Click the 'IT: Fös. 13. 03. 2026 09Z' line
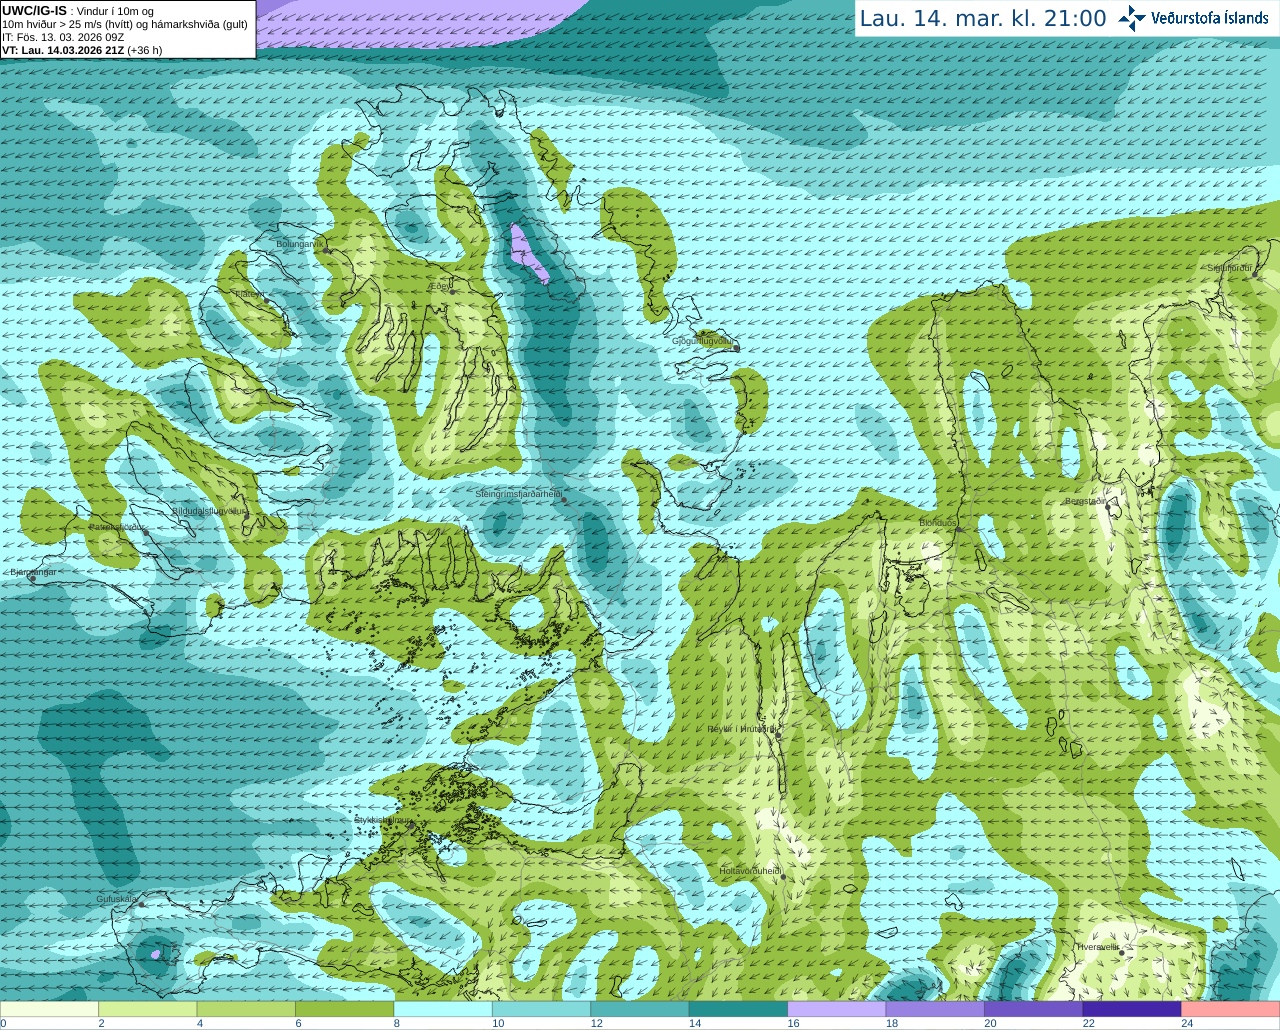Viewport: 1280px width, 1030px height. (64, 37)
